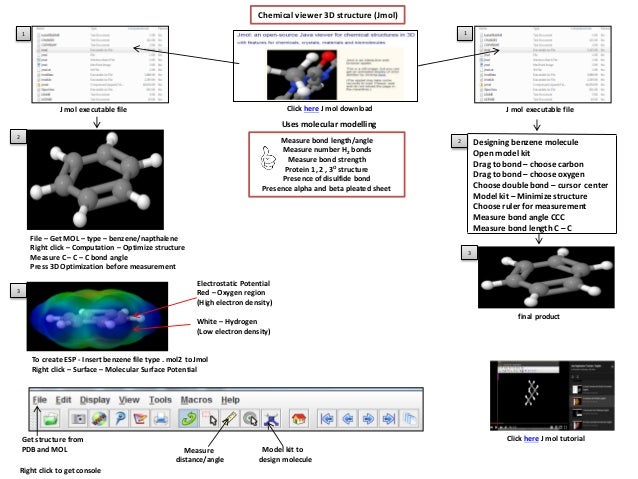Open the Tools menu
638x479 pixels.
coord(160,400)
